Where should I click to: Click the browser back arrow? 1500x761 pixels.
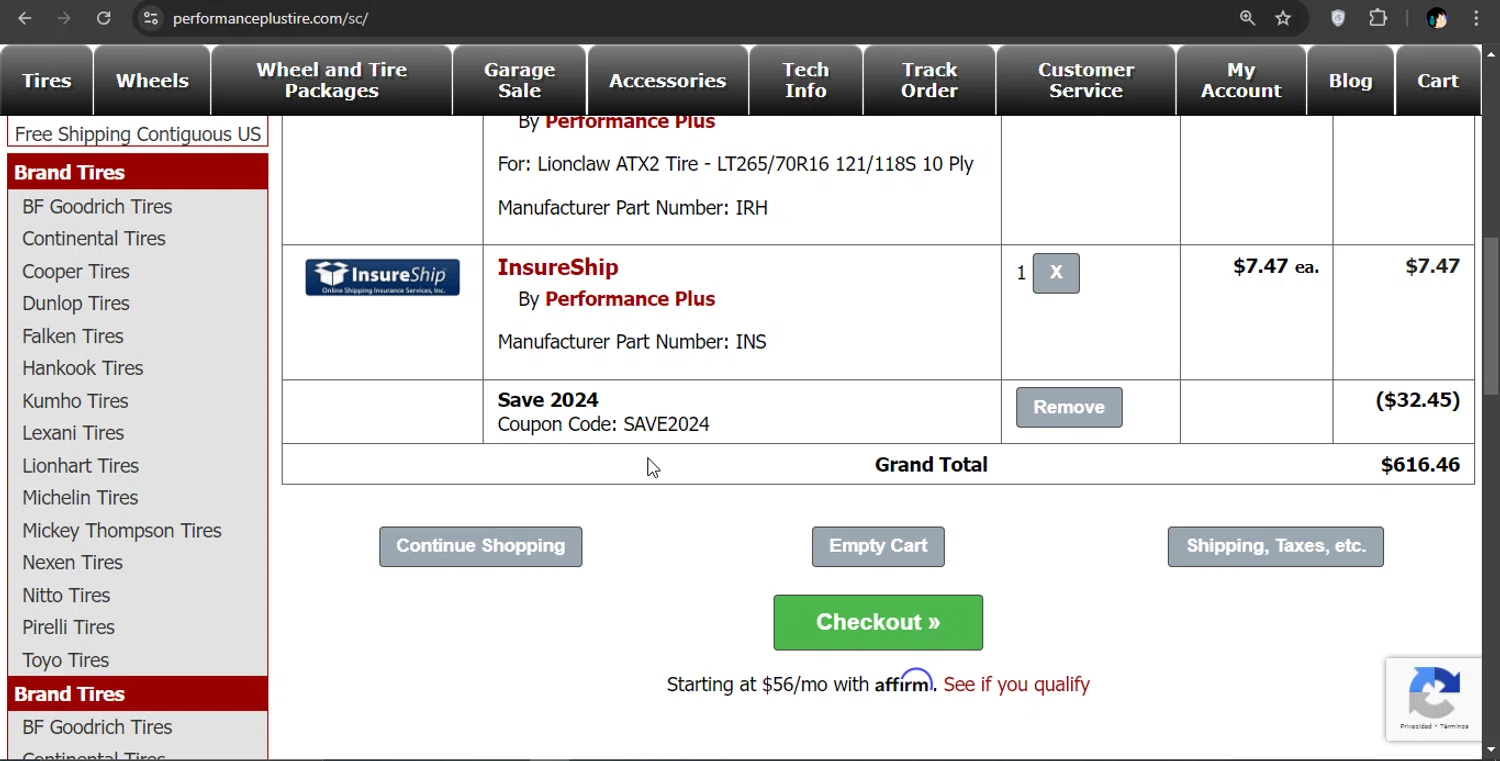(x=25, y=18)
